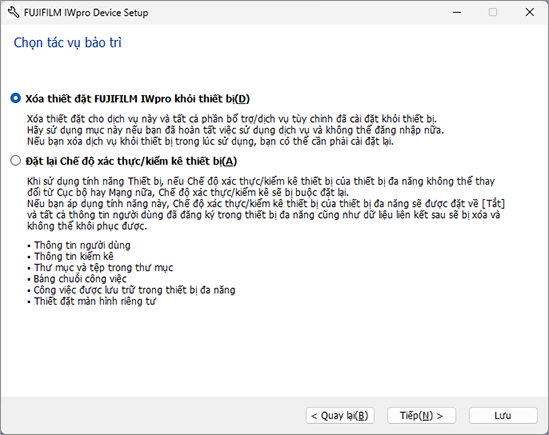This screenshot has width=549, height=435.
Task: Click the heading Chọn tác vụ bảo trì
Action: coord(68,43)
